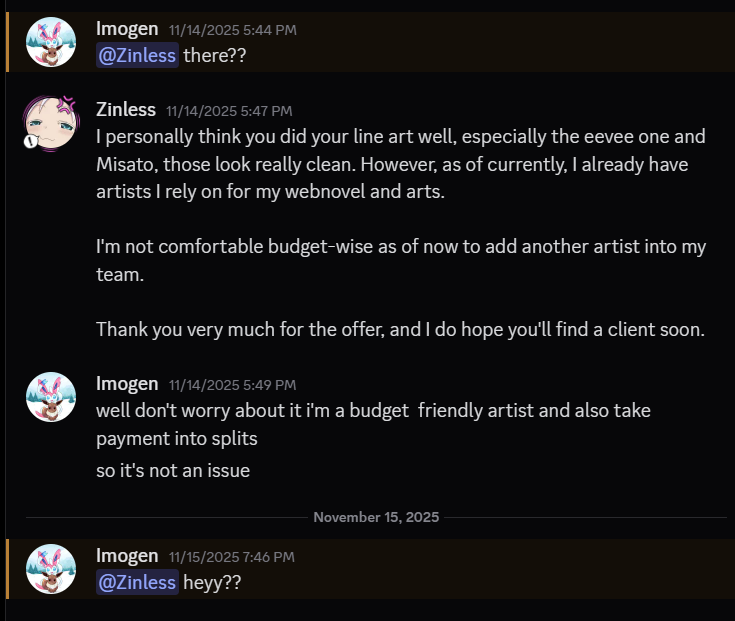
Task: Click Imogen's username on the 5:49 PM message
Action: click(x=127, y=383)
